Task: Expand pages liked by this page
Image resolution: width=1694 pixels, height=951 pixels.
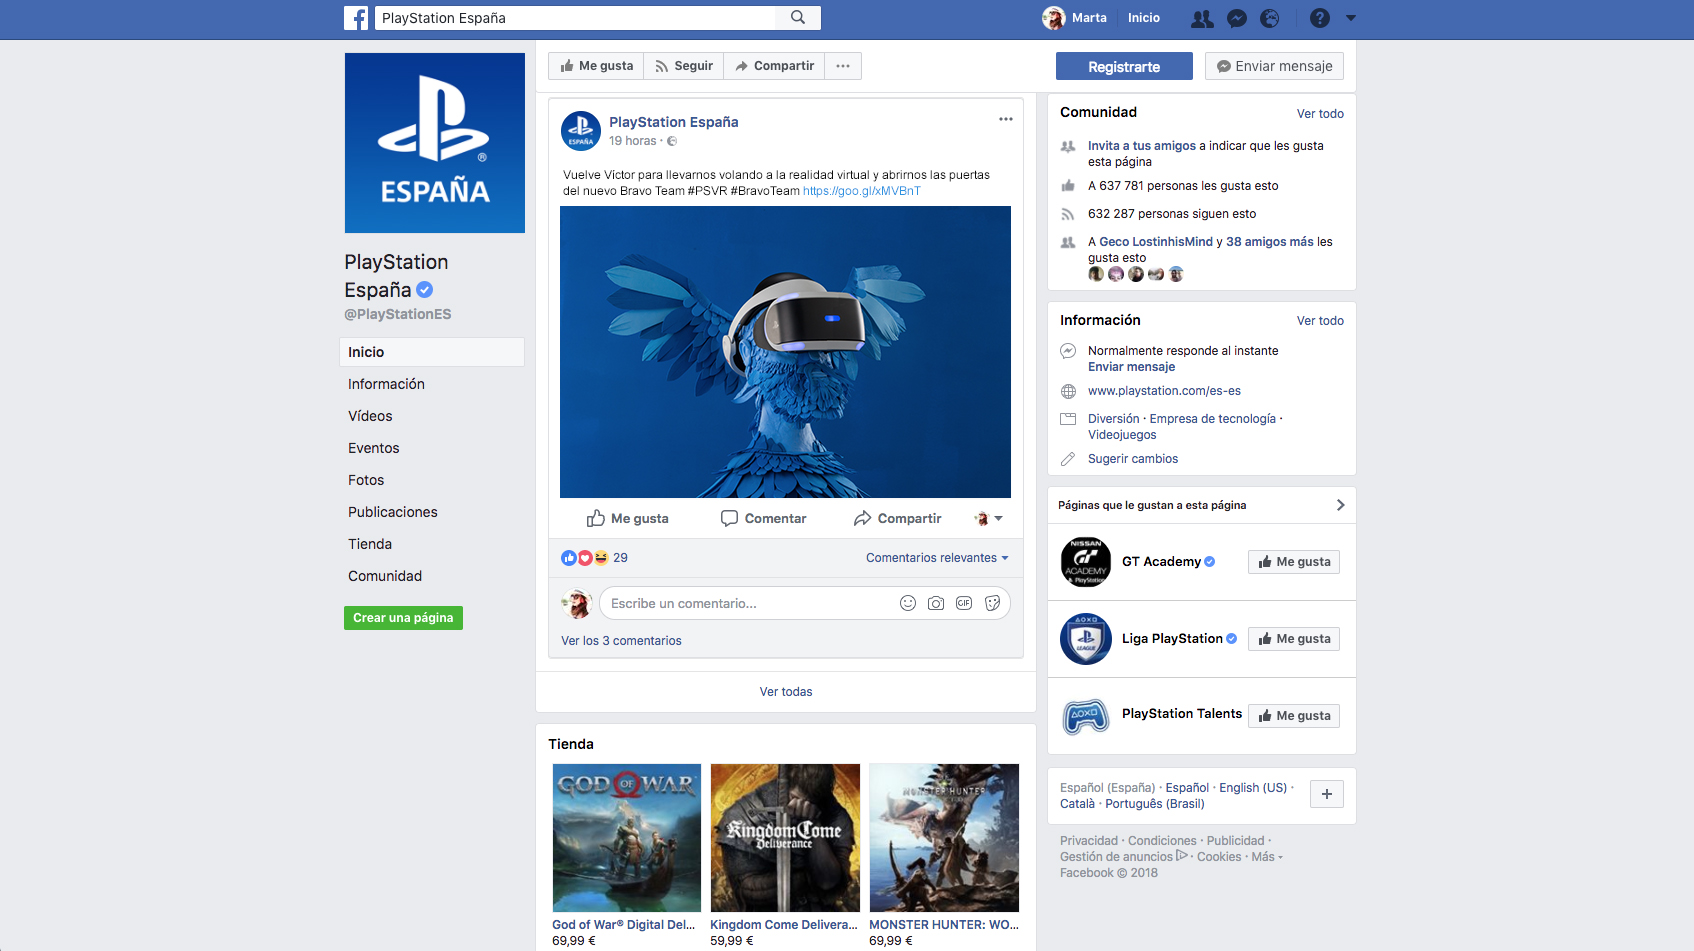Action: pyautogui.click(x=1341, y=505)
